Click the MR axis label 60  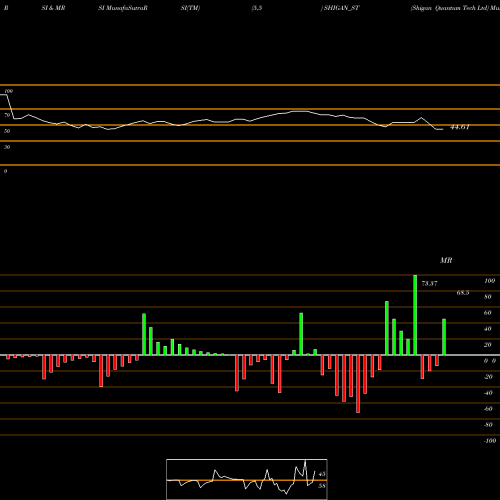(x=488, y=313)
